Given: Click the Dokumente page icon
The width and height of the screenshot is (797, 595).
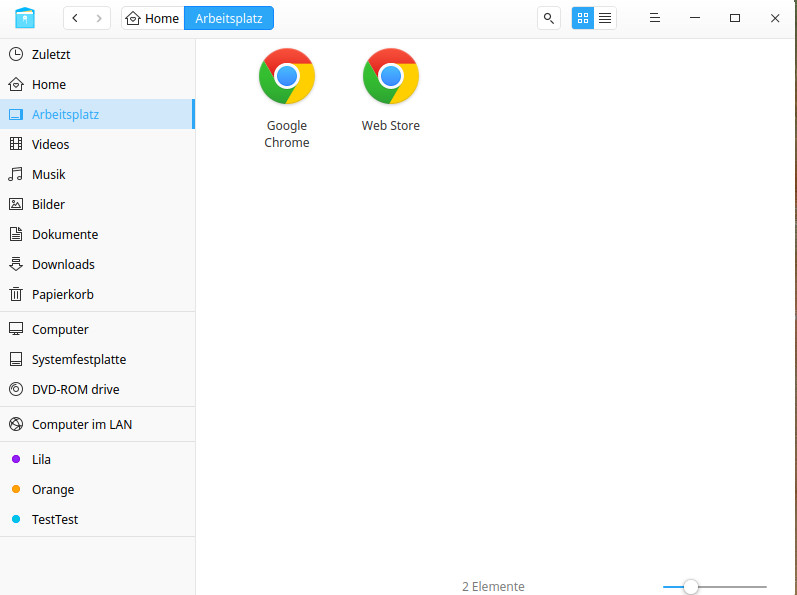Looking at the screenshot, I should point(16,234).
